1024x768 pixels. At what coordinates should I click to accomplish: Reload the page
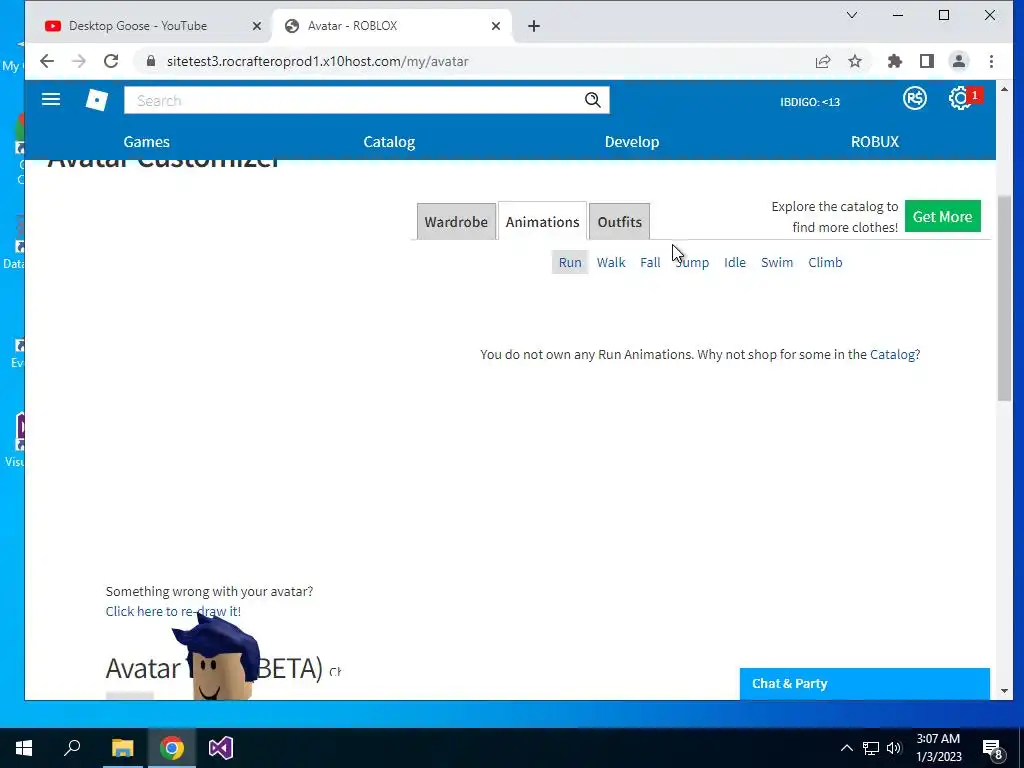[111, 61]
